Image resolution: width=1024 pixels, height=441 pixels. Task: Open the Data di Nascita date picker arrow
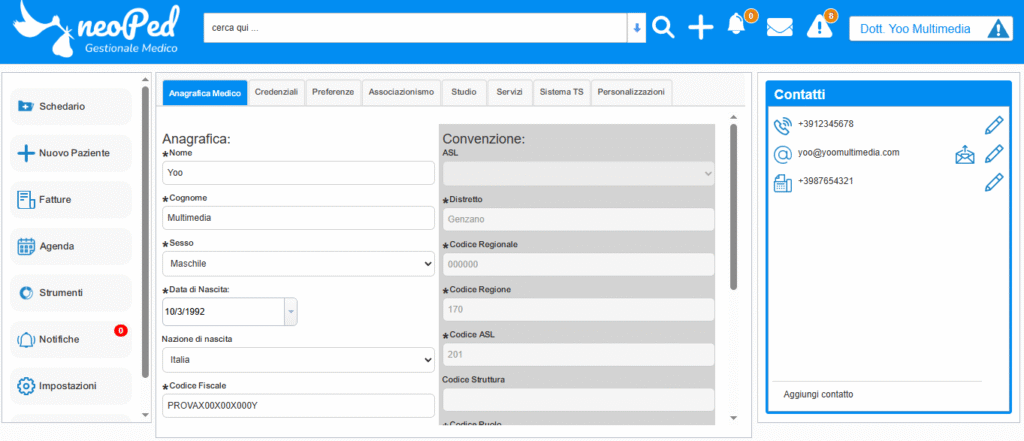pyautogui.click(x=291, y=312)
